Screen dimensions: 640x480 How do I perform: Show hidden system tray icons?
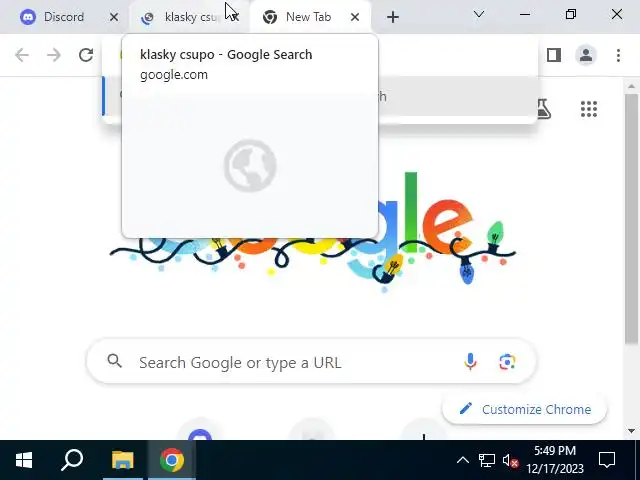pos(462,460)
